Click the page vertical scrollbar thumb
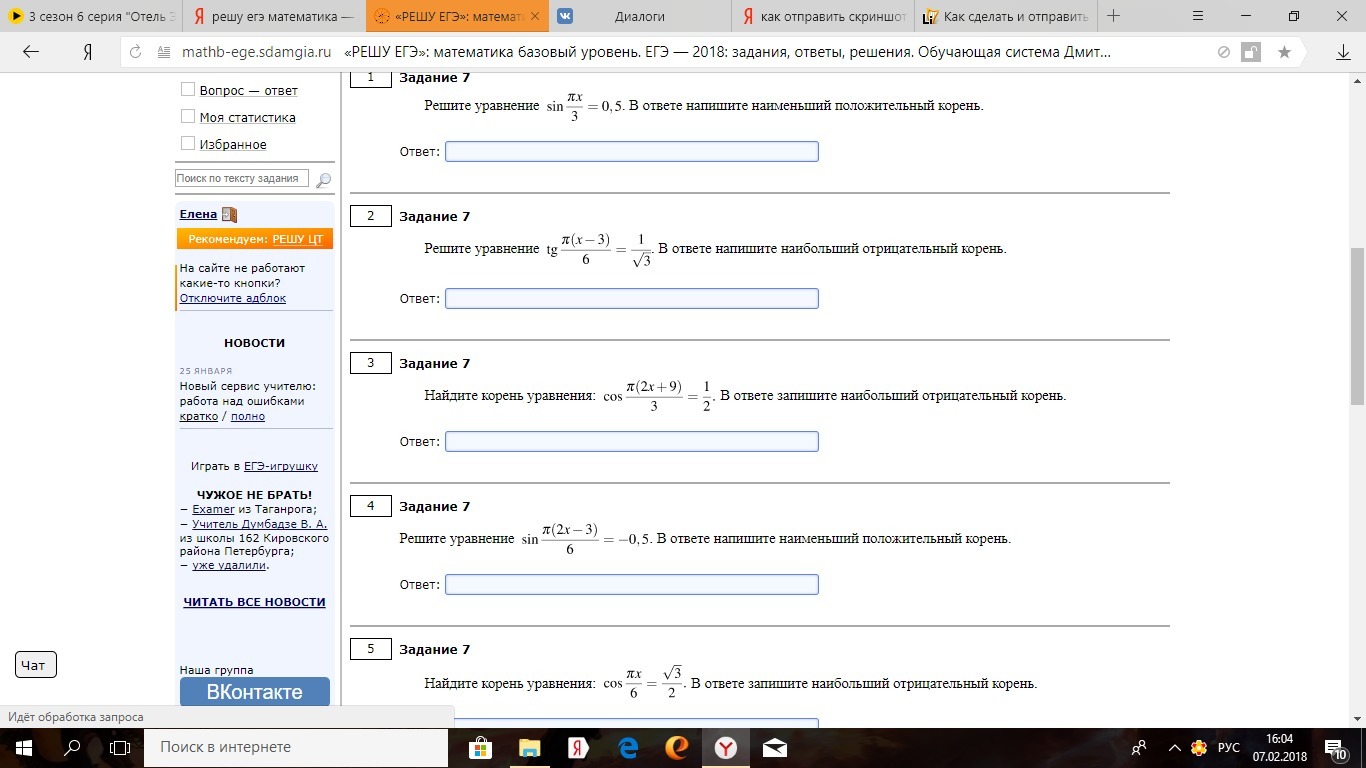The width and height of the screenshot is (1366, 768). click(x=1357, y=325)
